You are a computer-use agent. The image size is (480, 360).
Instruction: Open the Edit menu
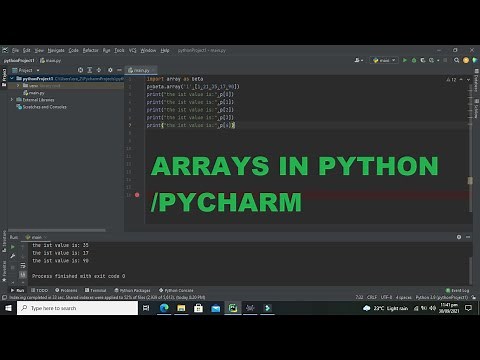click(x=27, y=50)
